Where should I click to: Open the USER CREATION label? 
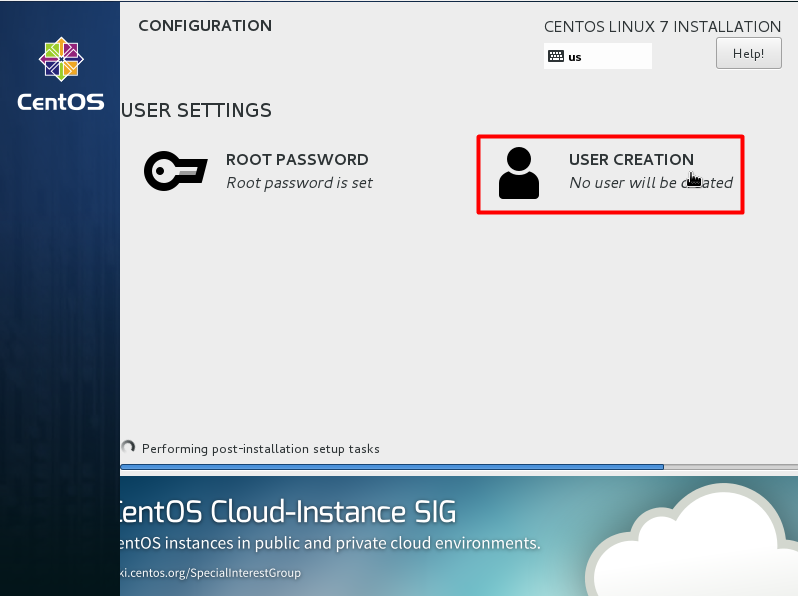631,160
